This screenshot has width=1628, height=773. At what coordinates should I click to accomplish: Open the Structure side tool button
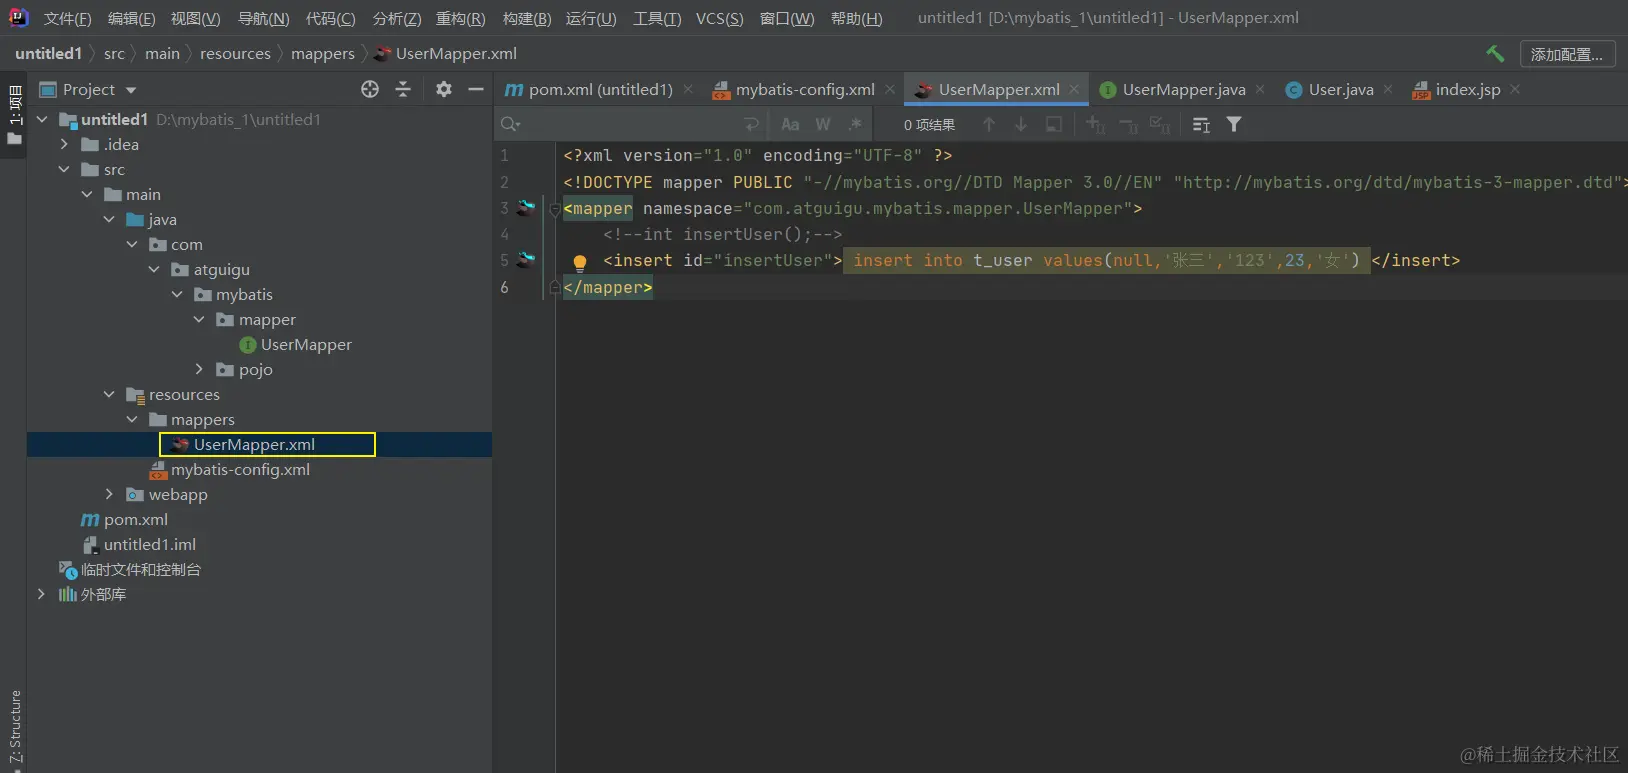click(x=14, y=727)
